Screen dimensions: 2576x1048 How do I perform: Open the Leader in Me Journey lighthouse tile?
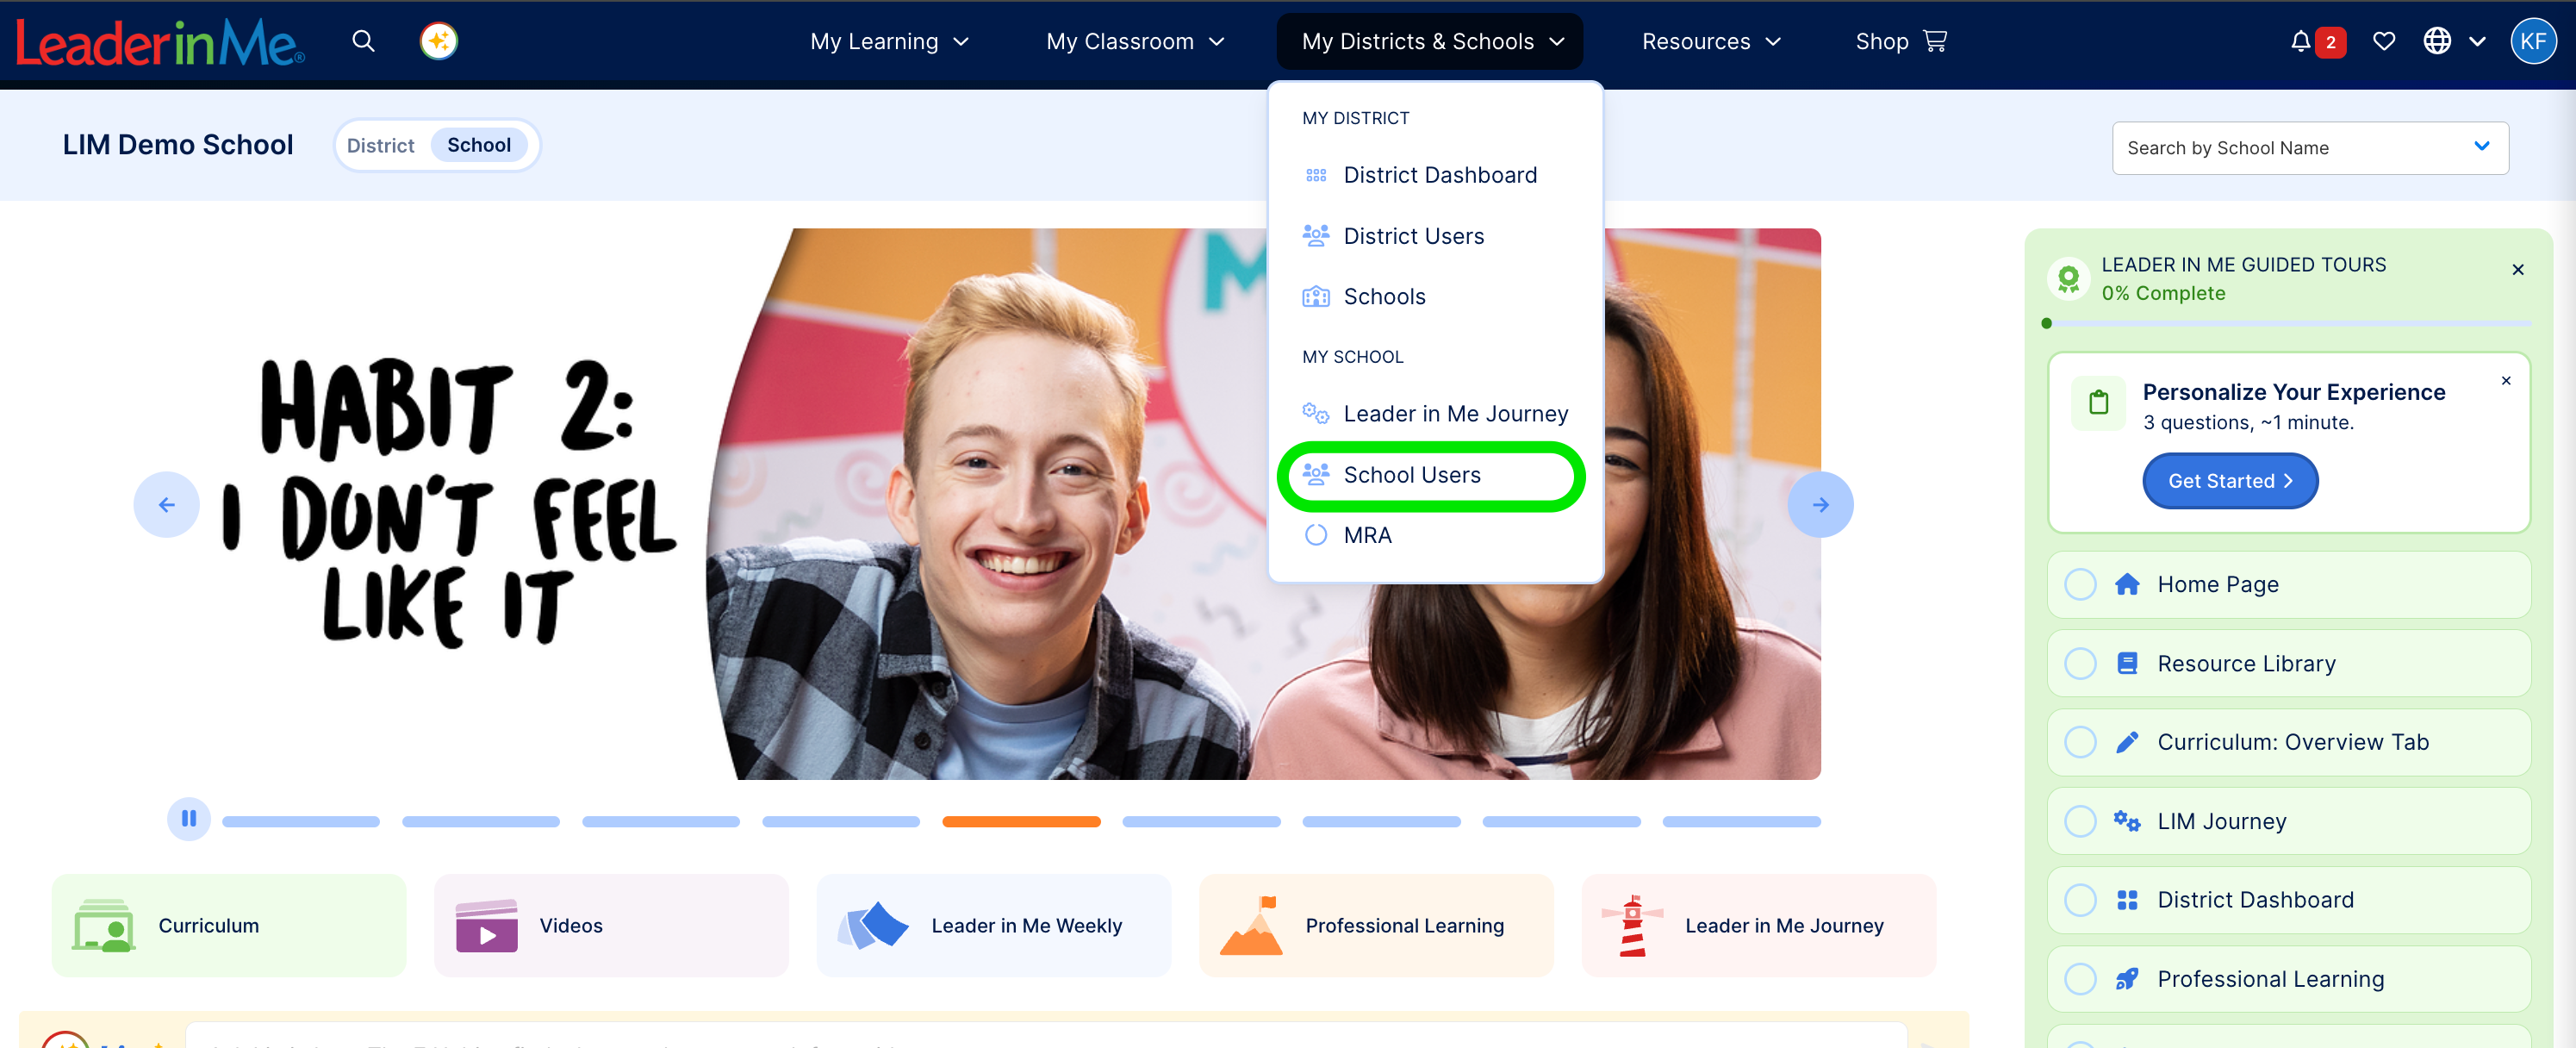(x=1758, y=925)
